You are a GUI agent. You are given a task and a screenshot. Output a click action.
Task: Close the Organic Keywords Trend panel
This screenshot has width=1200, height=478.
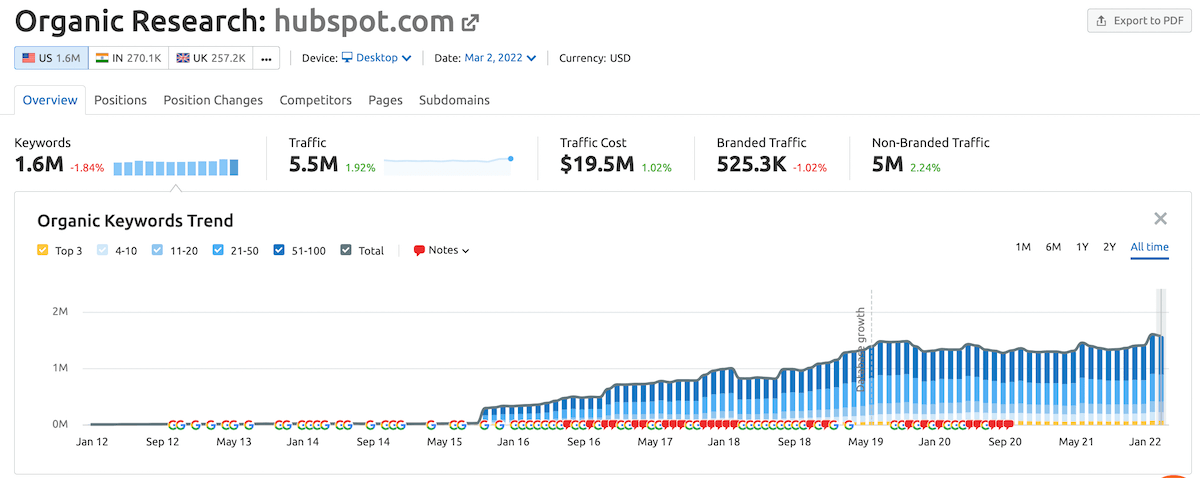1160,219
